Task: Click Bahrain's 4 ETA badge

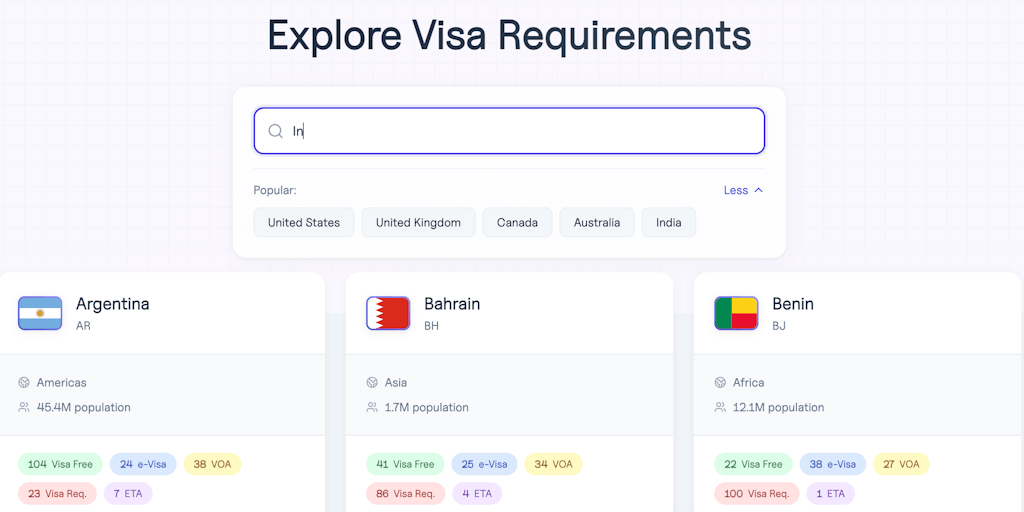Action: tap(477, 494)
